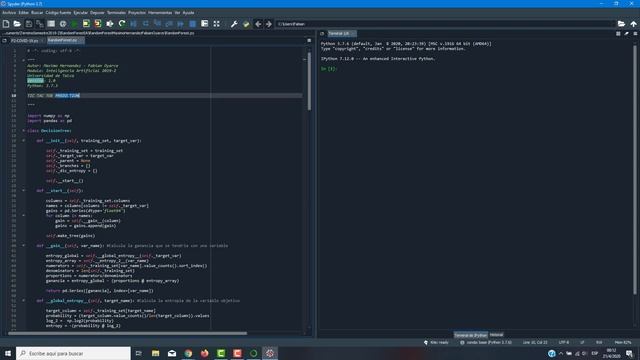Open the Windows Start menu
Screen dimensions: 640x360
coord(8,353)
